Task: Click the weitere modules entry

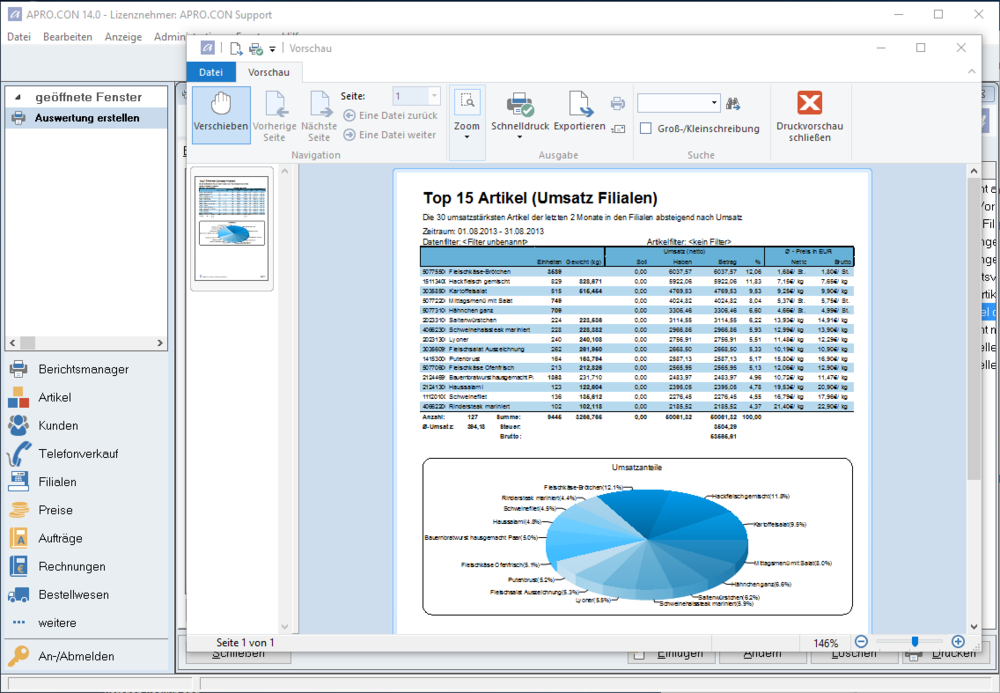Action: click(x=57, y=623)
